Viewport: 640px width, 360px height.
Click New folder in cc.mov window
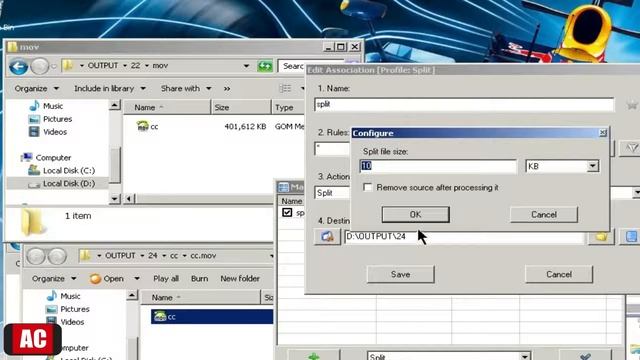point(240,279)
